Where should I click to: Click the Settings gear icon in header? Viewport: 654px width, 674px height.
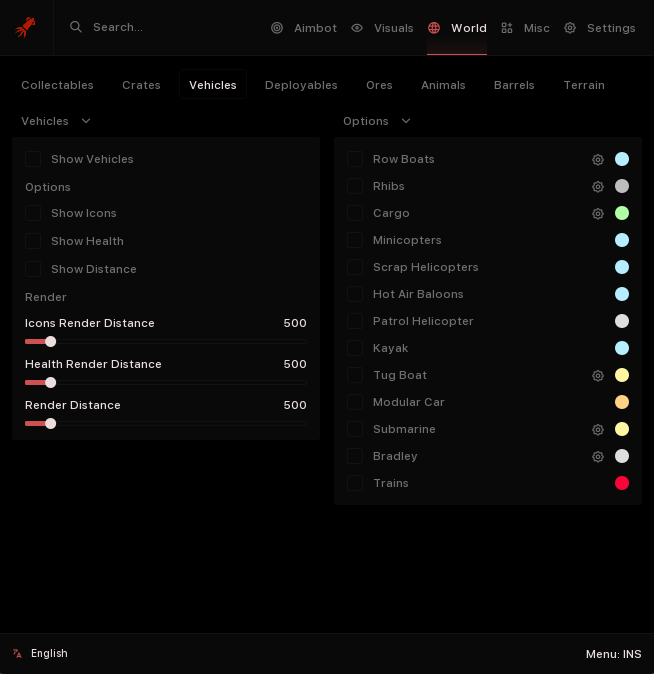tap(570, 28)
